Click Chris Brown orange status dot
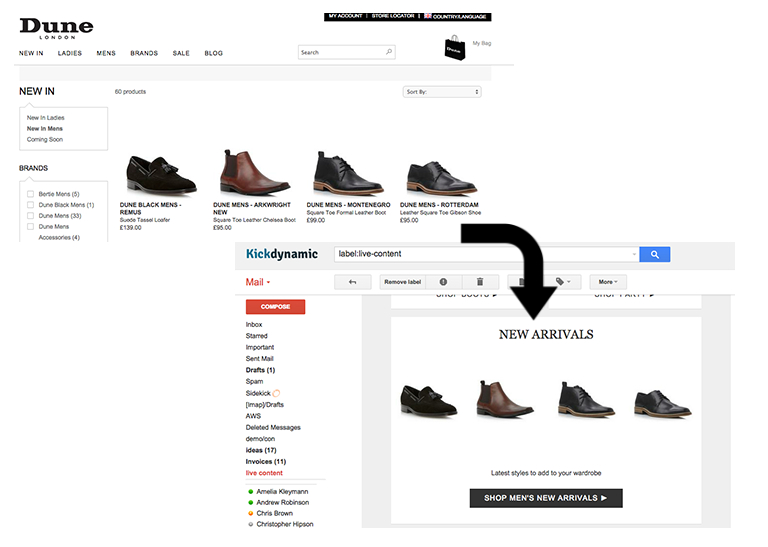 coord(251,513)
